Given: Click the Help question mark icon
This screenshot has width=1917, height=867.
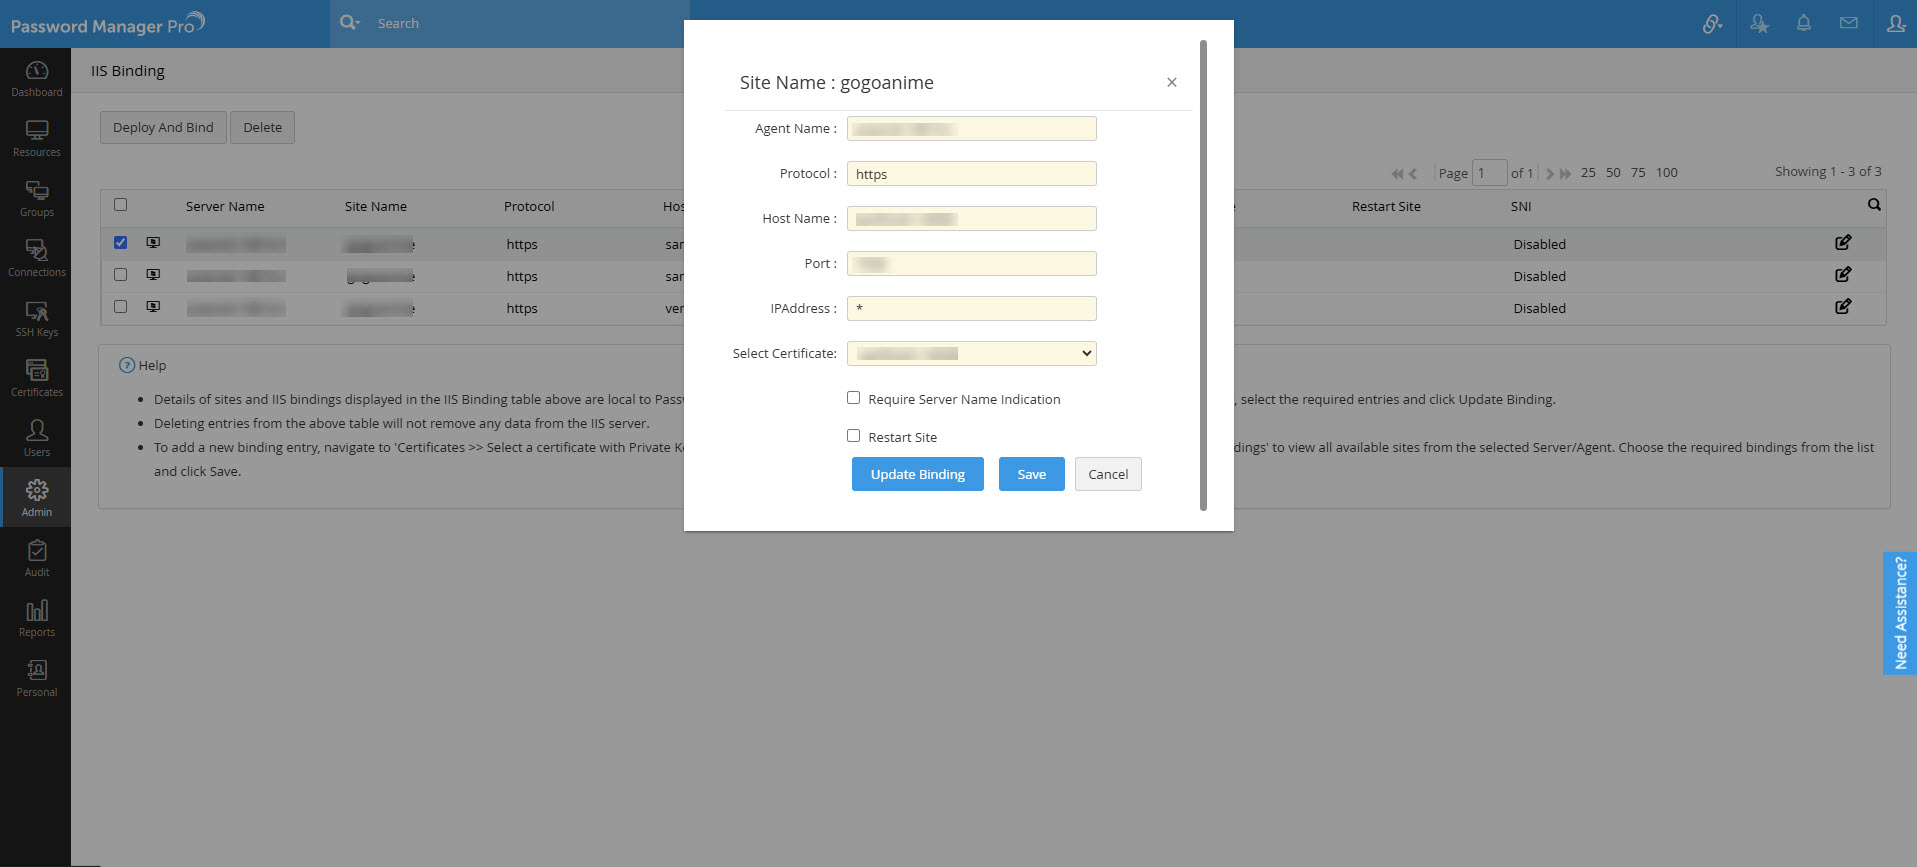Looking at the screenshot, I should 127,365.
